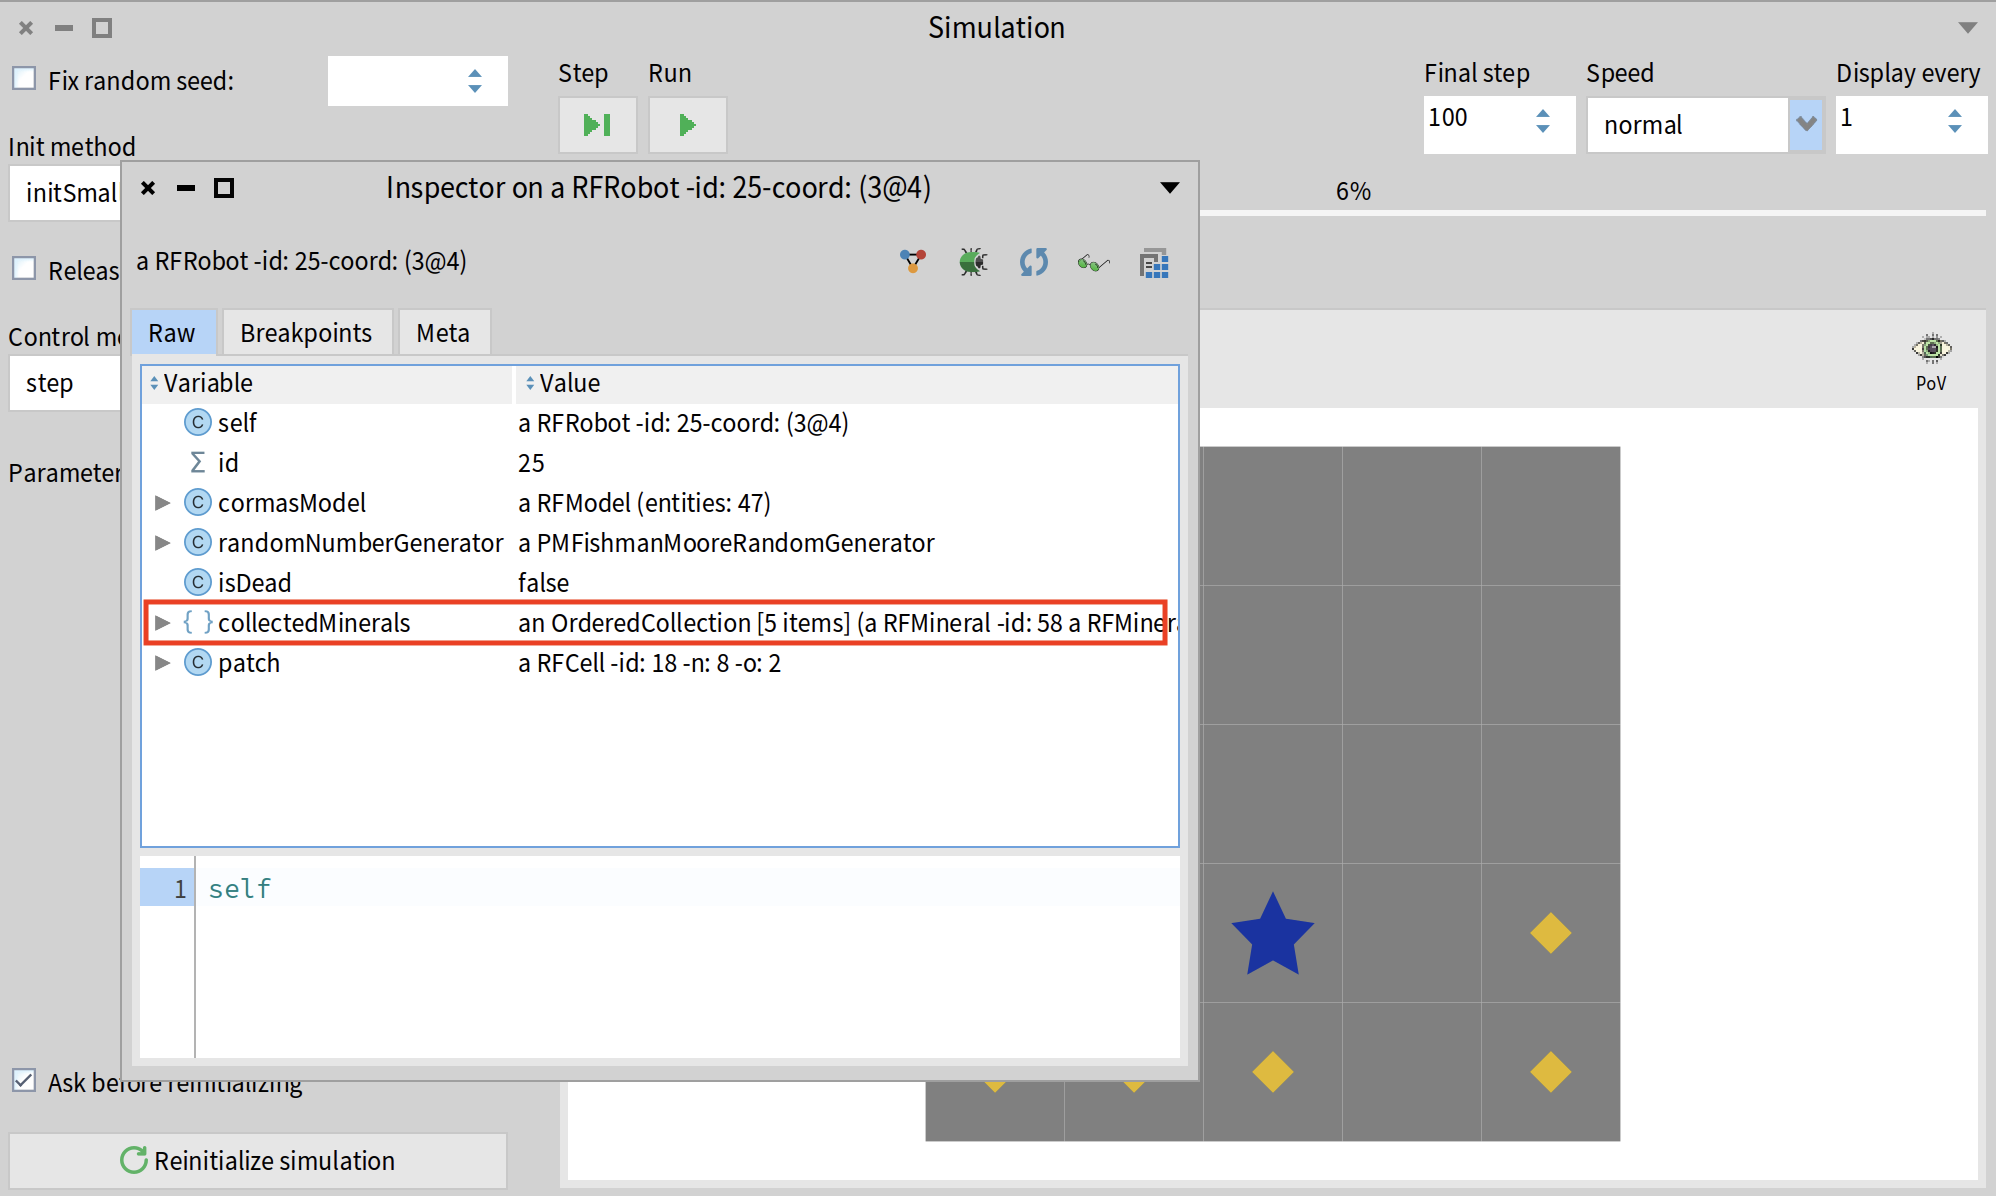Click the Run simulation play button

687,125
